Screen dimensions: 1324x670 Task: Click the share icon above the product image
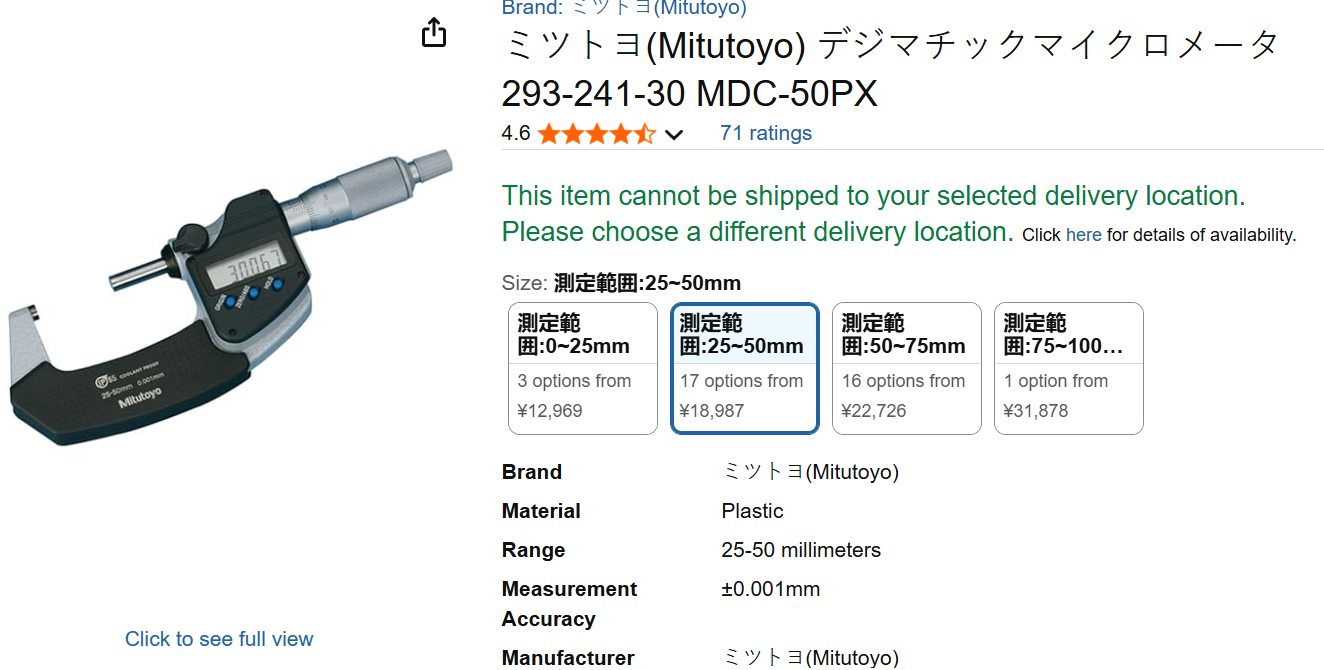click(433, 32)
